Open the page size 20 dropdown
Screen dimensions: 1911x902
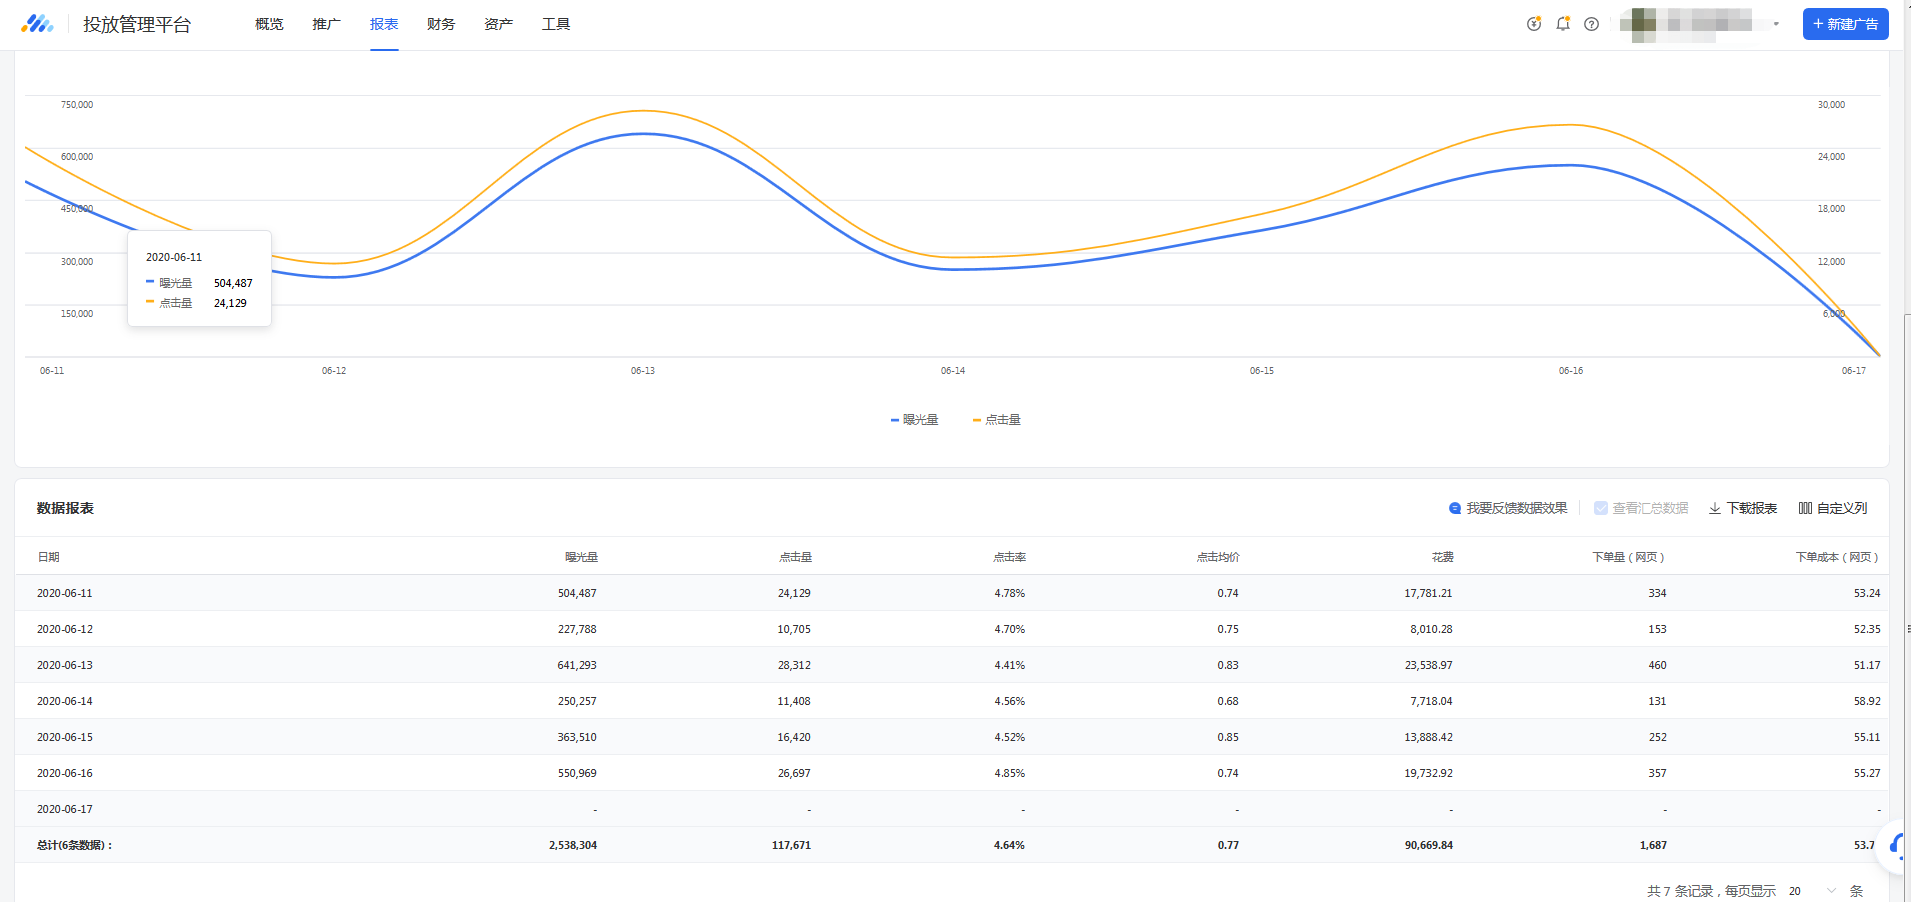1812,891
